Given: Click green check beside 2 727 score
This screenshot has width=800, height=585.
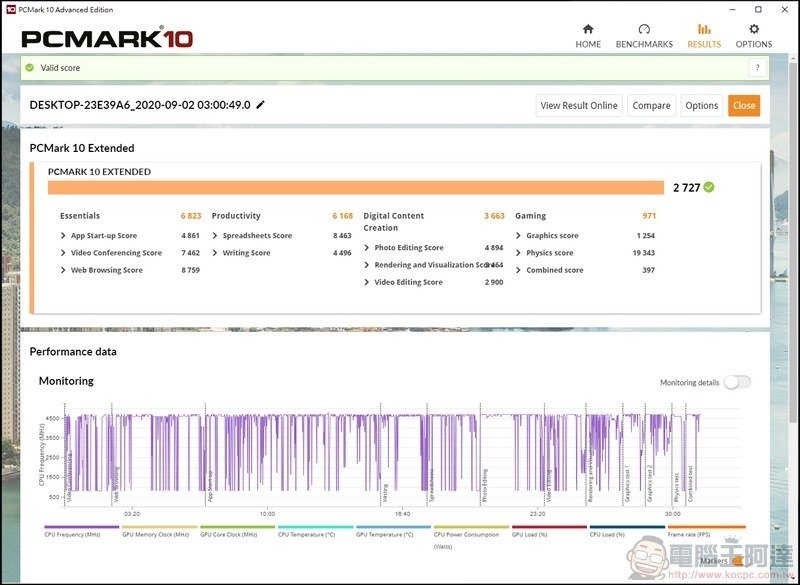Looking at the screenshot, I should click(709, 187).
